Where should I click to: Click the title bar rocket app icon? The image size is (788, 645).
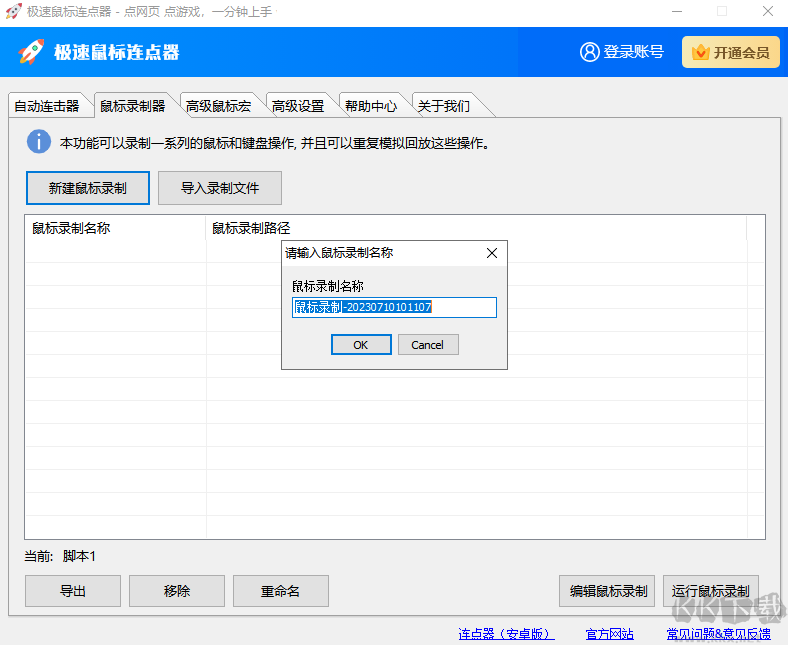click(14, 11)
